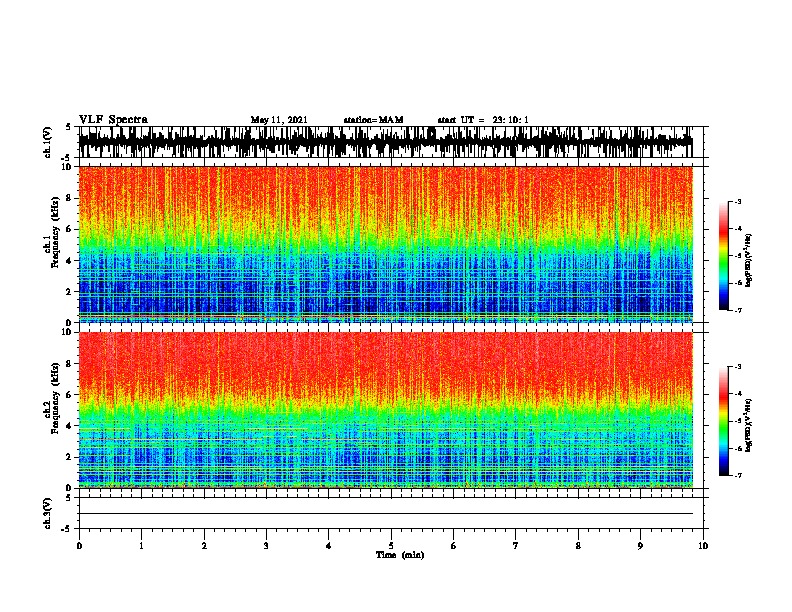Image resolution: width=792 pixels, height=612 pixels.
Task: Click the "2" kHz tick on ch.2 frequency axis
Action: point(70,457)
